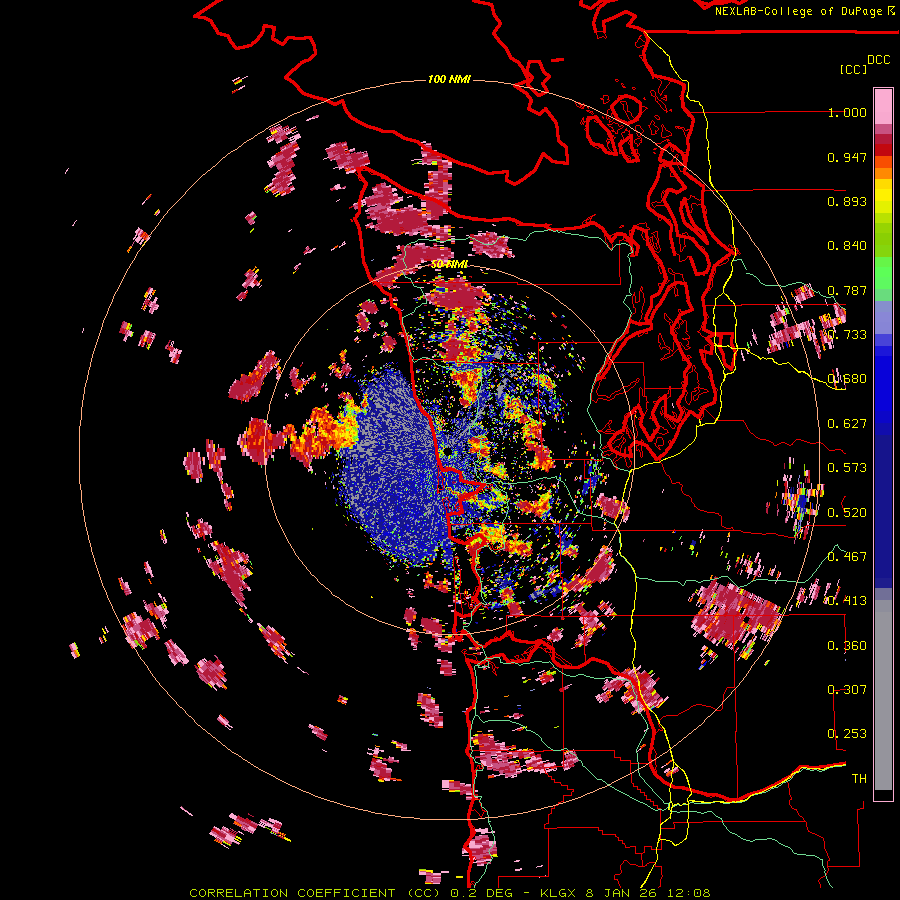Select the DCC product label
Viewport: 900px width, 900px height.
pos(878,60)
